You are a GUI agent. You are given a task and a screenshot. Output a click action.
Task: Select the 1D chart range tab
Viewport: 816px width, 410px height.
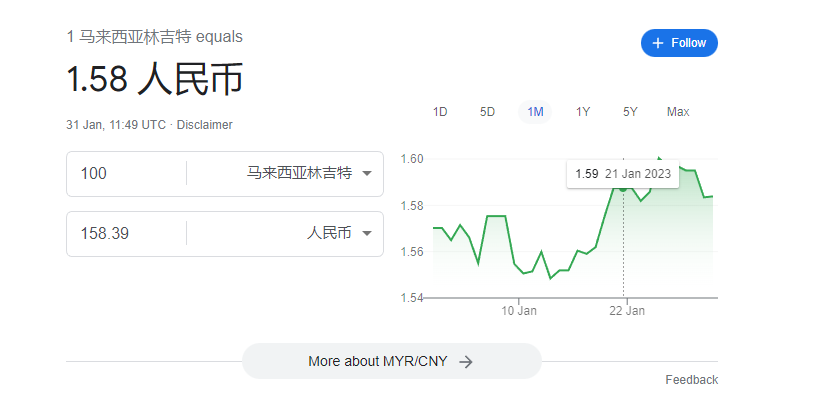440,112
